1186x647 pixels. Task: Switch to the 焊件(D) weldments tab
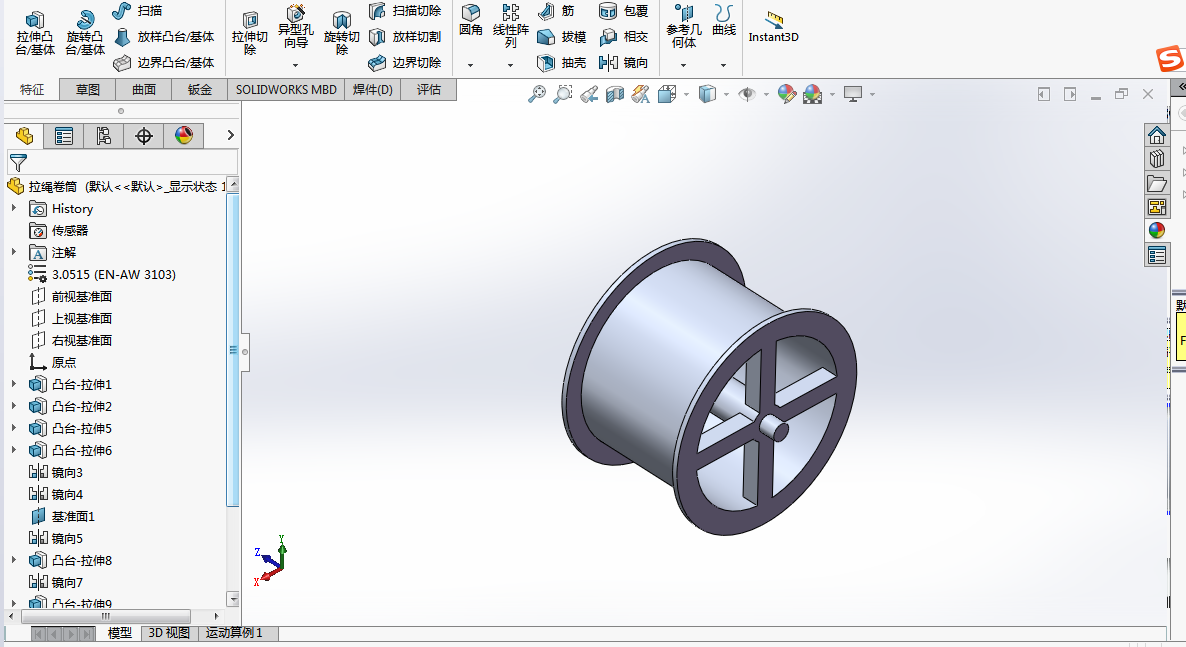[x=373, y=89]
